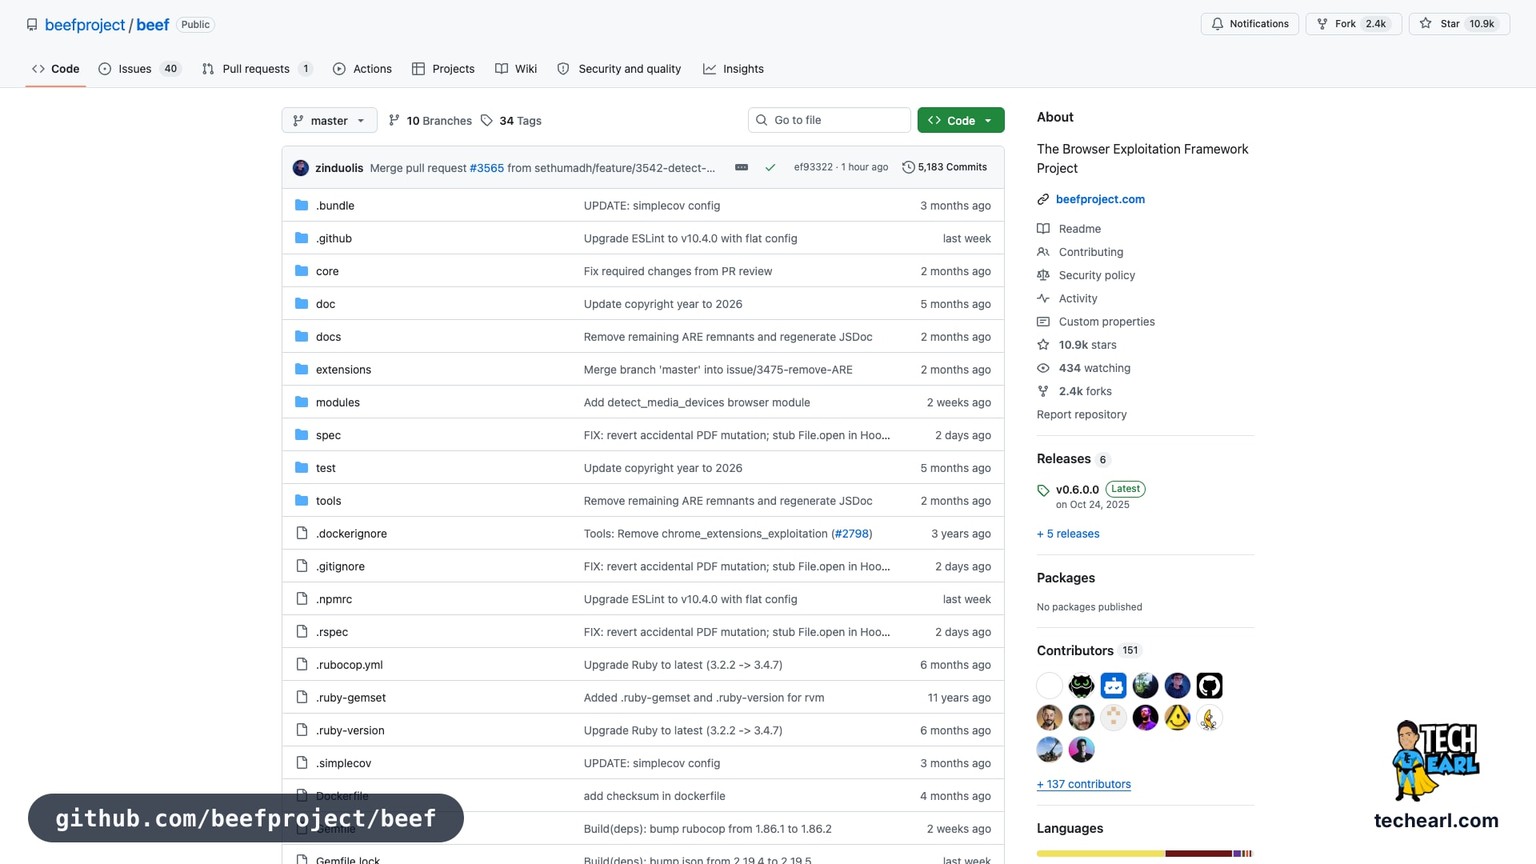Screen dimensions: 1536x864
Task: Click the repository icon beside beefproject
Action: 32,25
